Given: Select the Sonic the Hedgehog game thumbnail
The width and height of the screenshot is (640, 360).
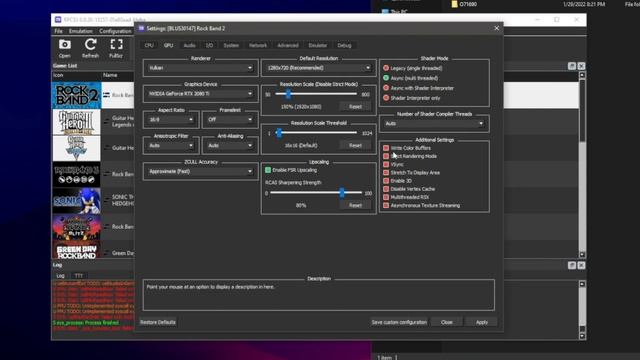Looking at the screenshot, I should (76, 200).
